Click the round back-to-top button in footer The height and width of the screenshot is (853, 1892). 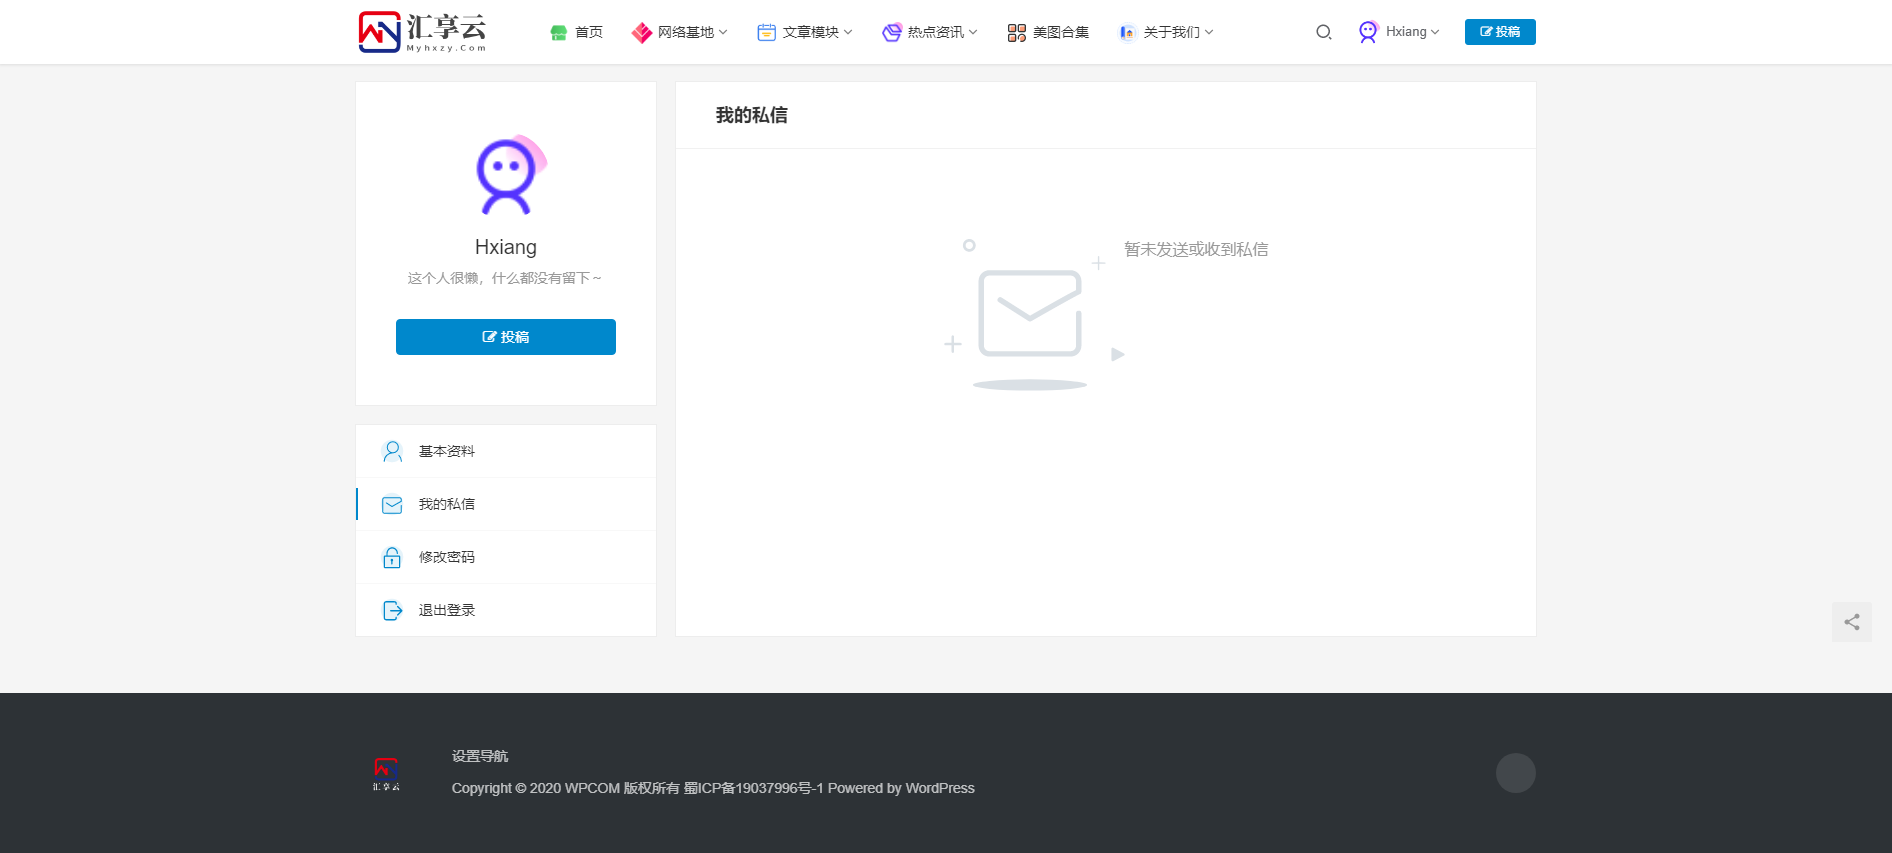(1515, 773)
